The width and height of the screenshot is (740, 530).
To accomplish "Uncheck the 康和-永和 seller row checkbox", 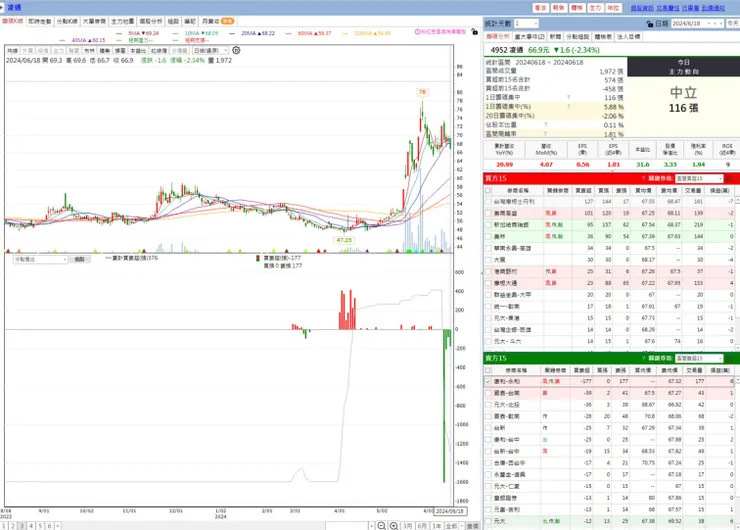I will tap(488, 381).
